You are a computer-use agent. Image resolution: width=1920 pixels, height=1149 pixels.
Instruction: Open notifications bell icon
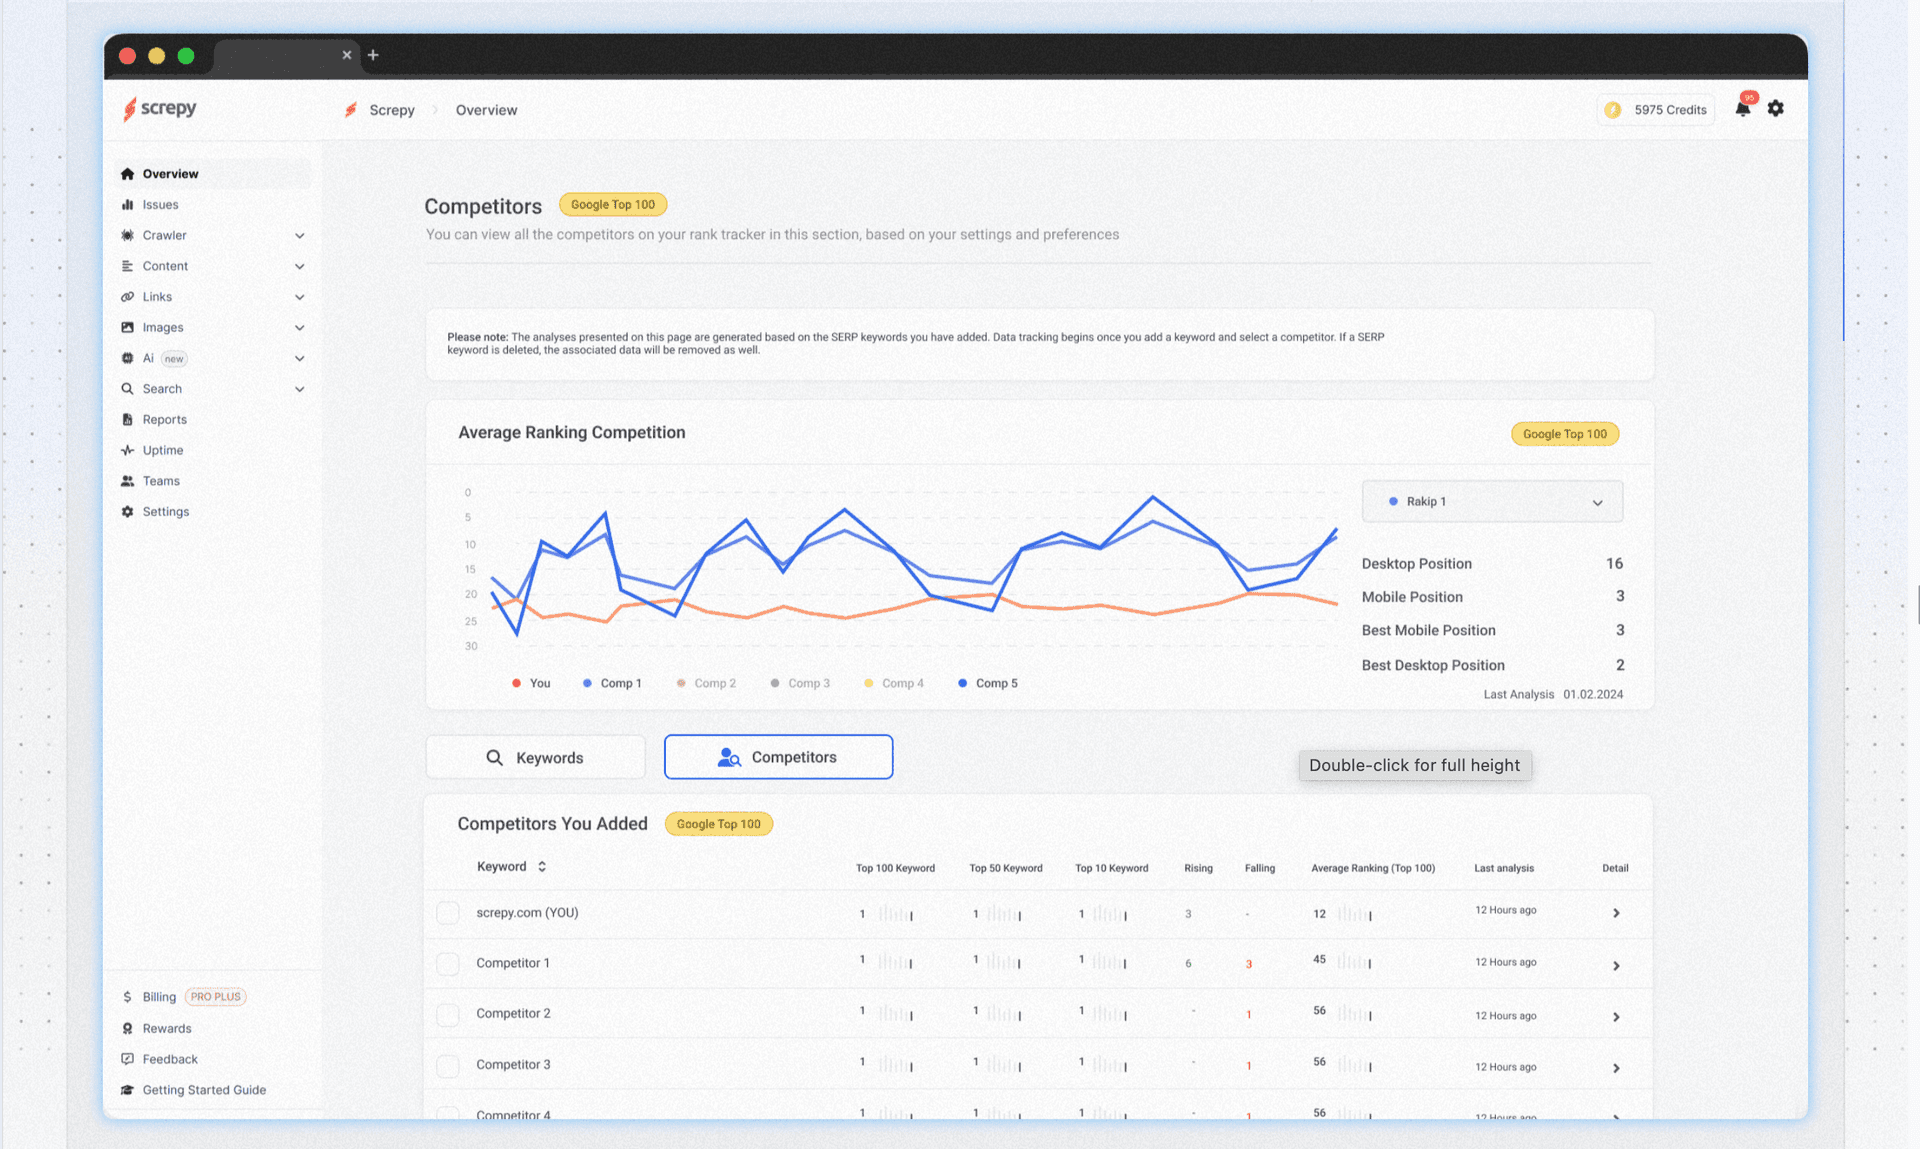1743,108
